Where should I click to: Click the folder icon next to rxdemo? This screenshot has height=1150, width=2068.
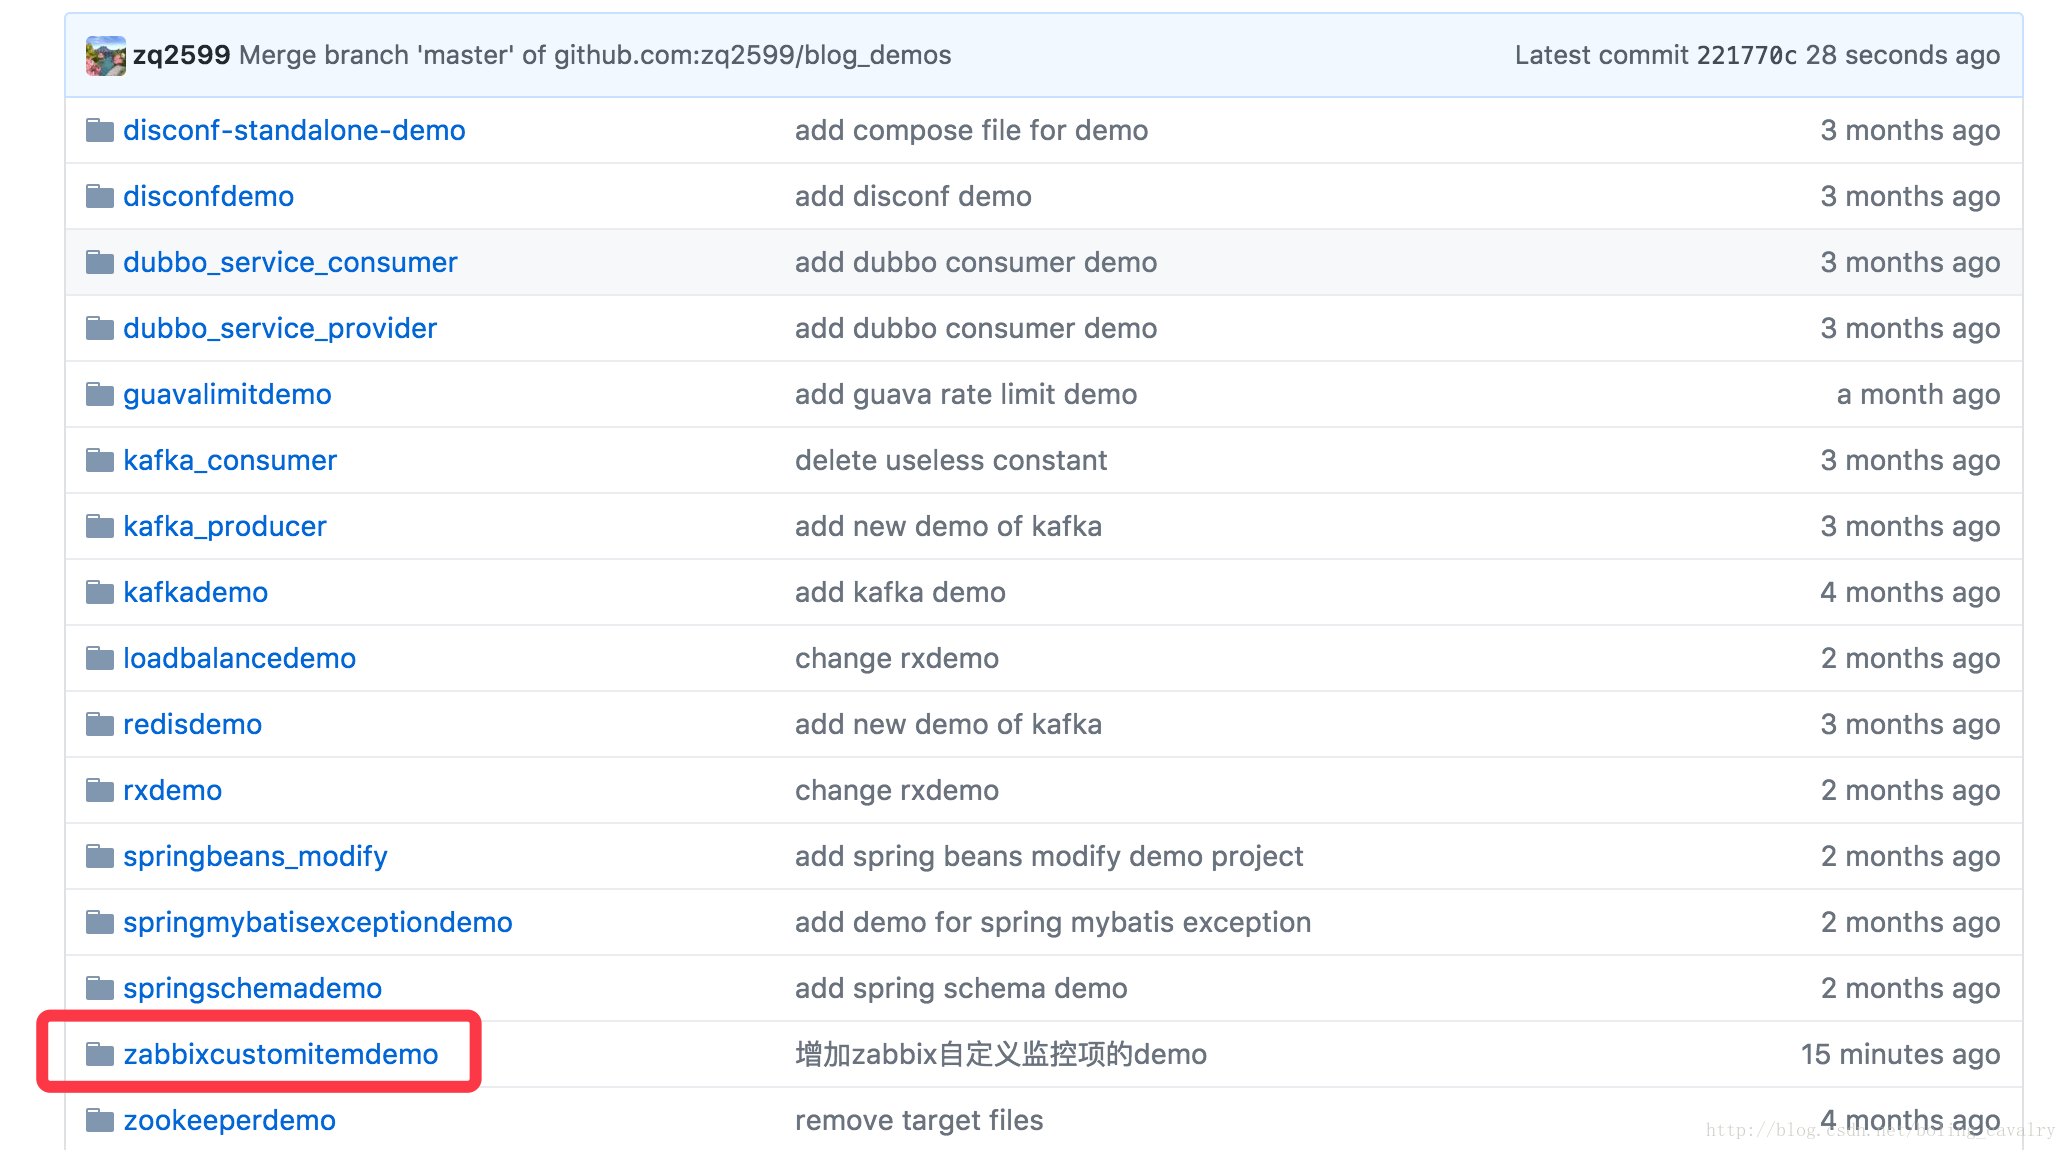[x=99, y=790]
